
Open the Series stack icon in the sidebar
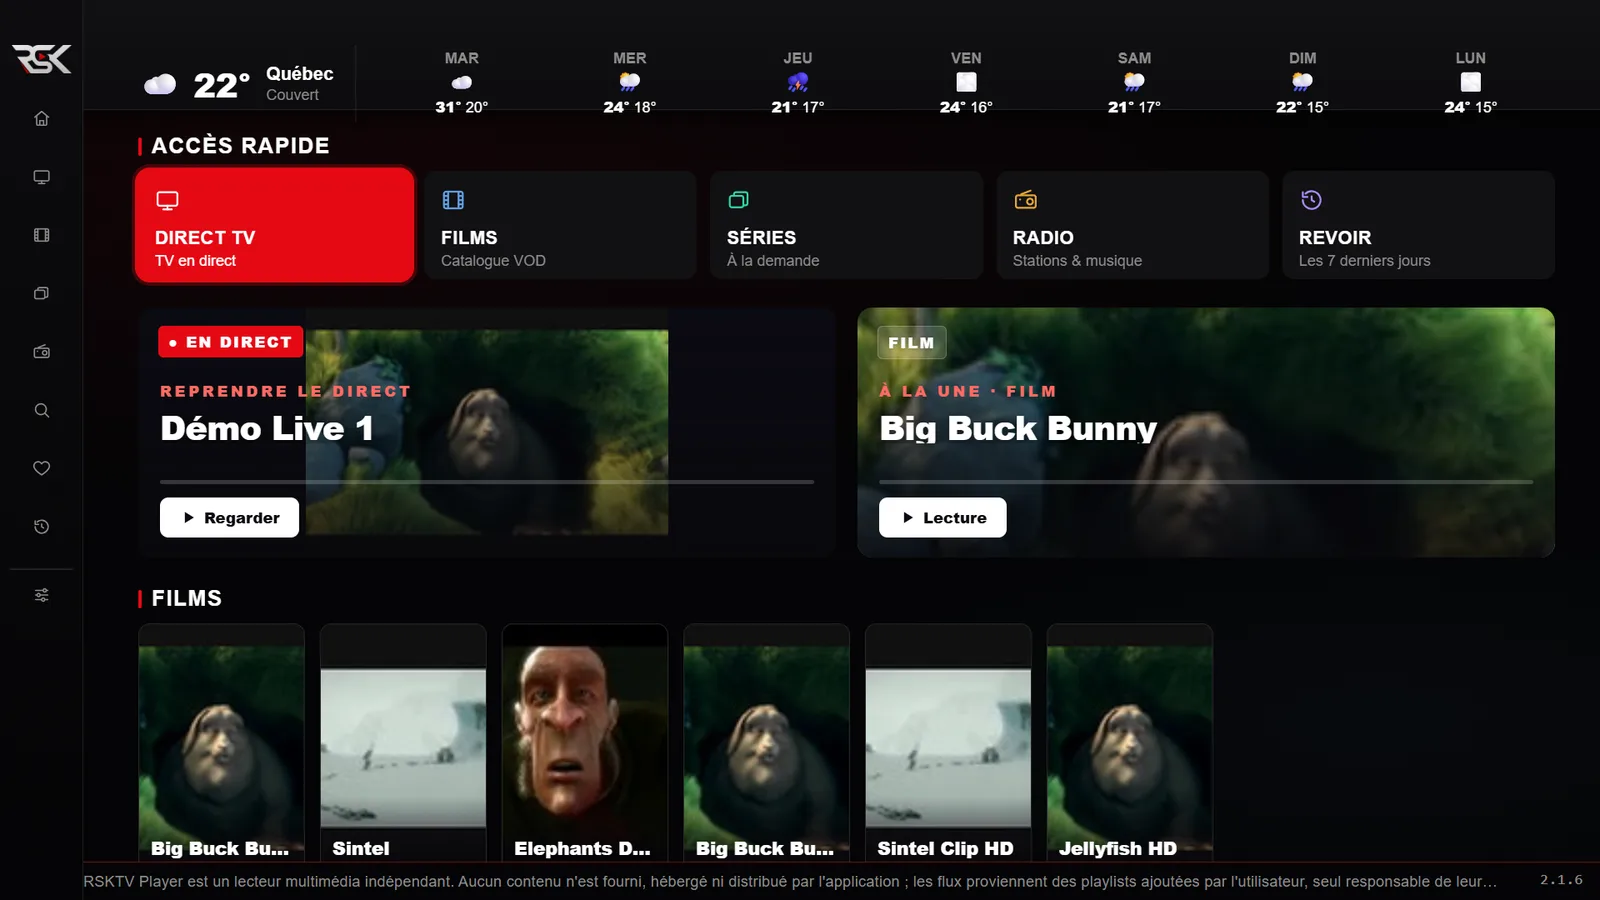41,293
